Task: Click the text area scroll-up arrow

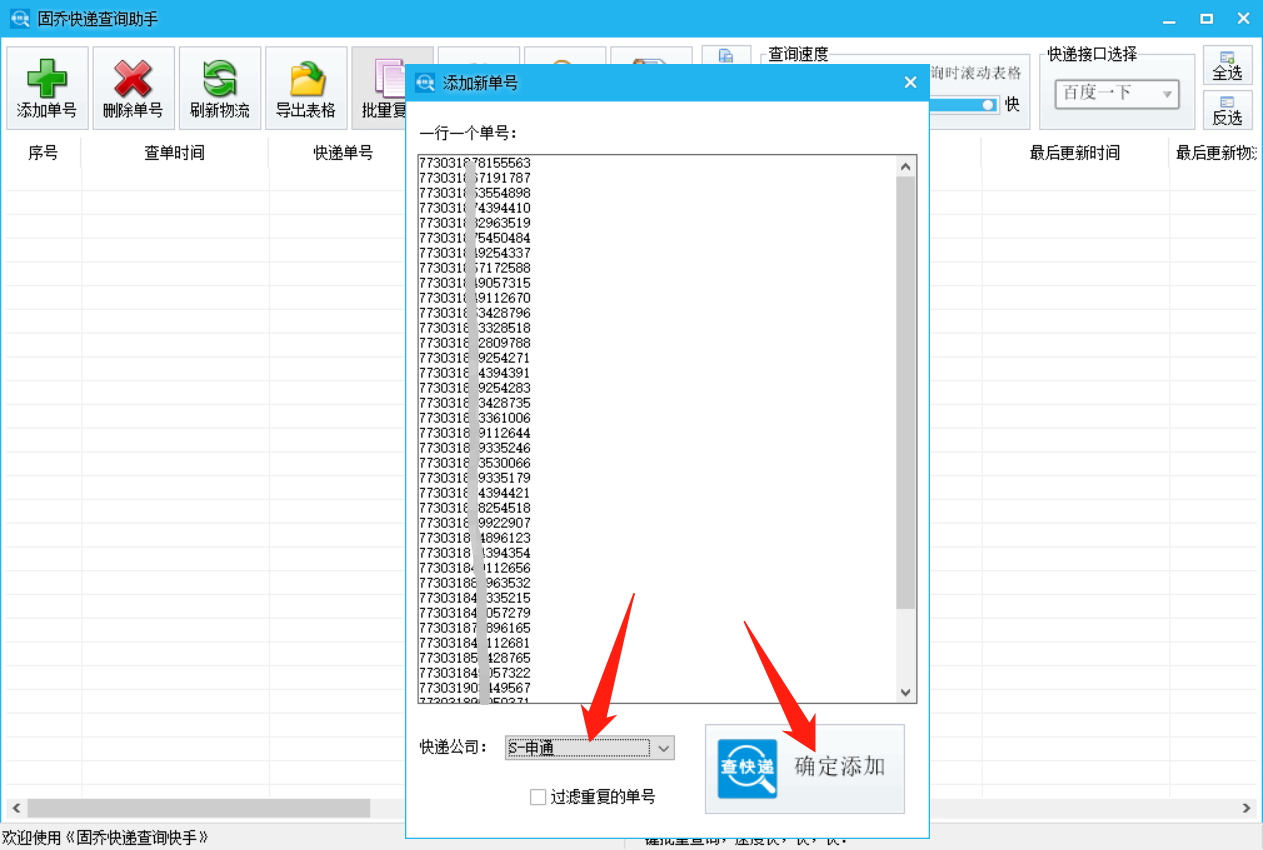Action: pos(906,166)
